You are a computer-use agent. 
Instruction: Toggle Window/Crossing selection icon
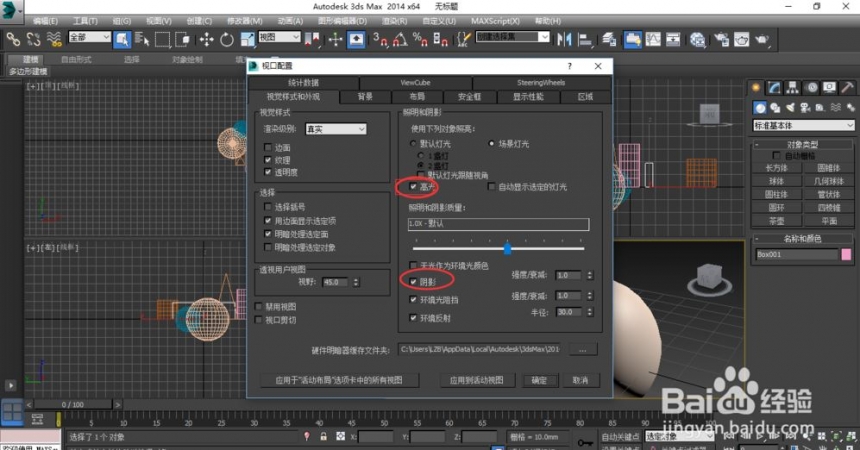click(182, 39)
